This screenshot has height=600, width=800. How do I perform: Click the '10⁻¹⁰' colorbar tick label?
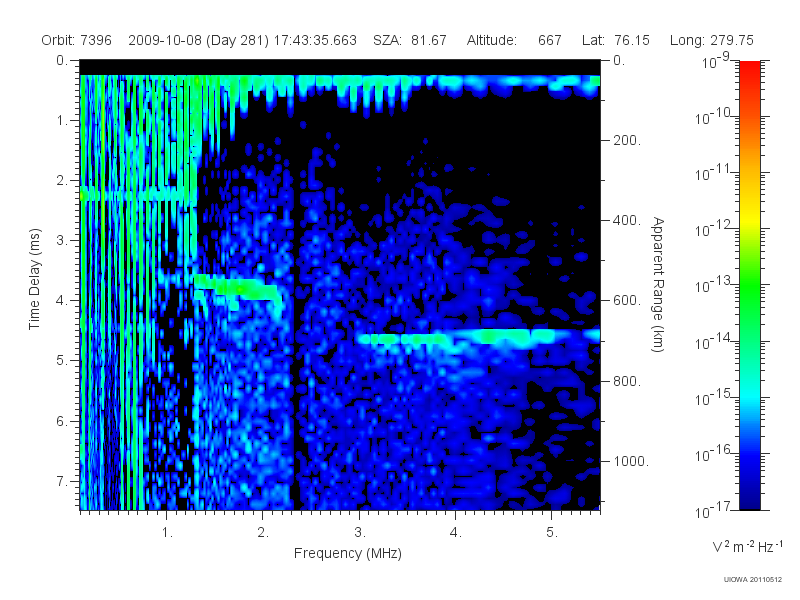tap(715, 117)
